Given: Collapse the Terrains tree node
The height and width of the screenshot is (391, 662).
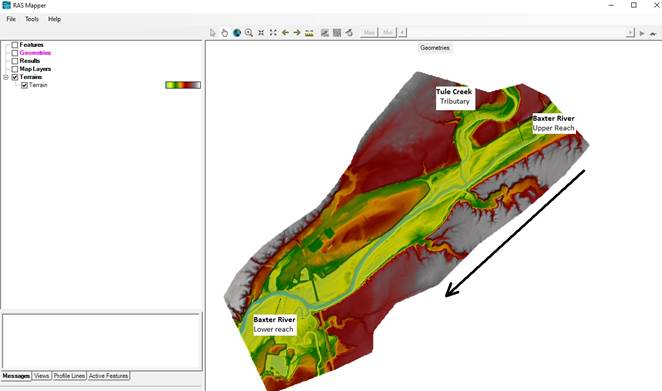Looking at the screenshot, I should pyautogui.click(x=6, y=77).
